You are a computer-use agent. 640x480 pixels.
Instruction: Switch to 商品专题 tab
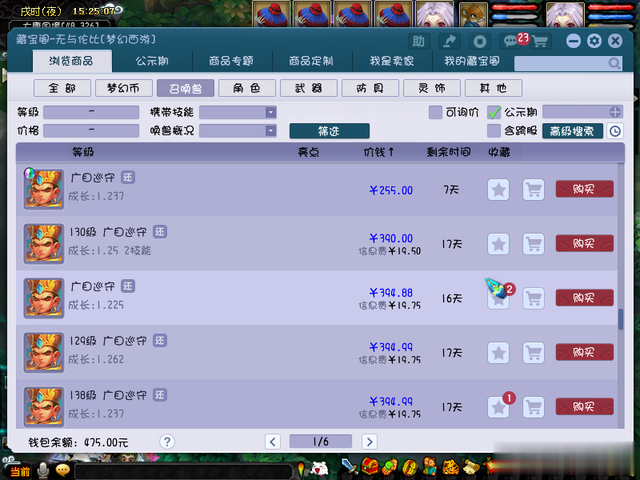[x=231, y=61]
